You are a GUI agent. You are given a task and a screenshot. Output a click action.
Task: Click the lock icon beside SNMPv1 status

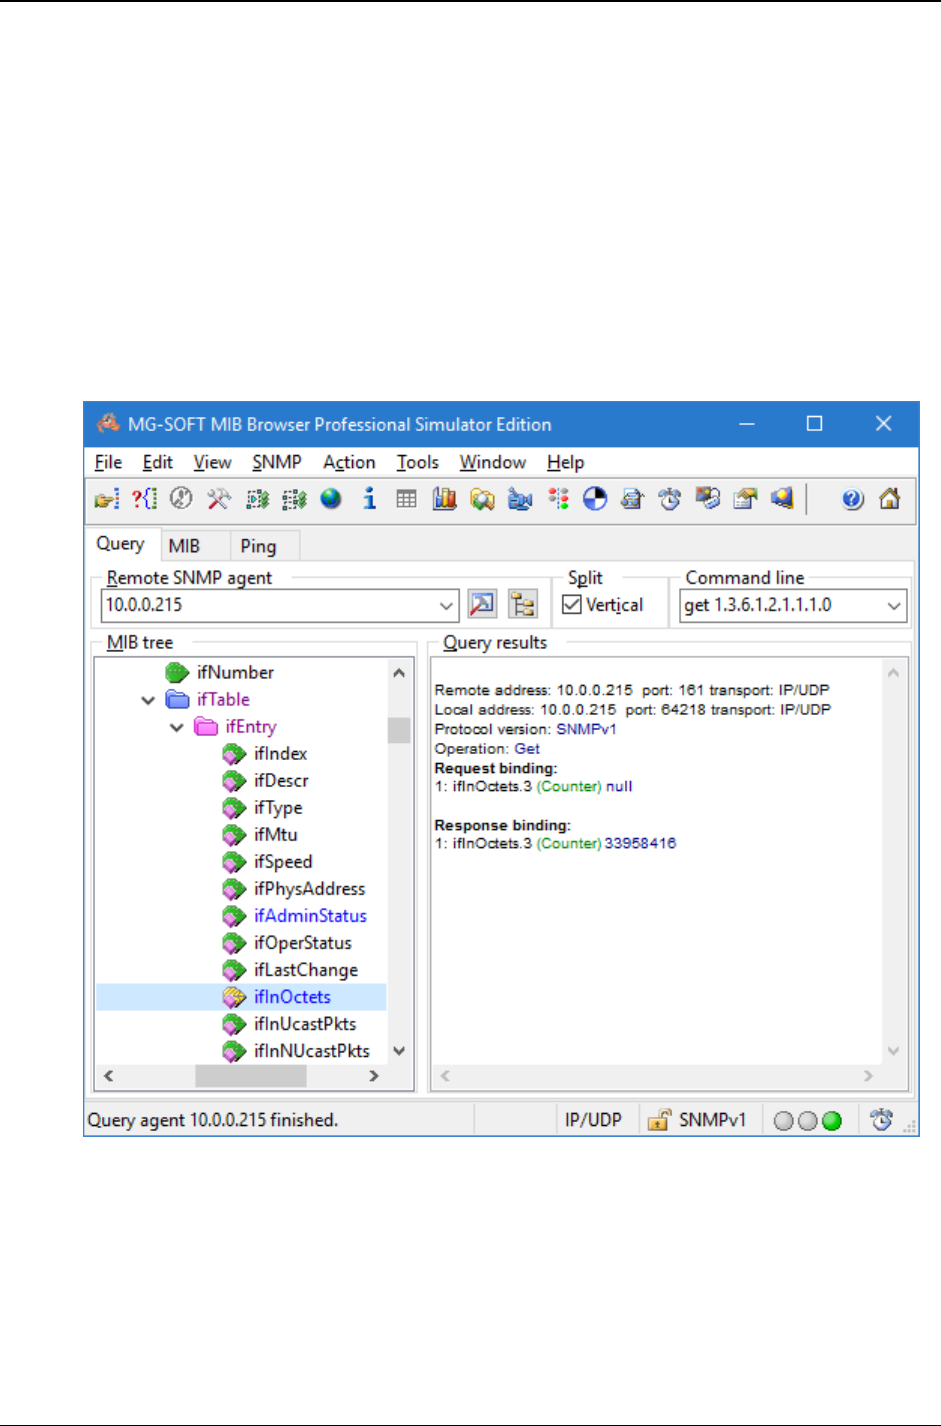(658, 1120)
